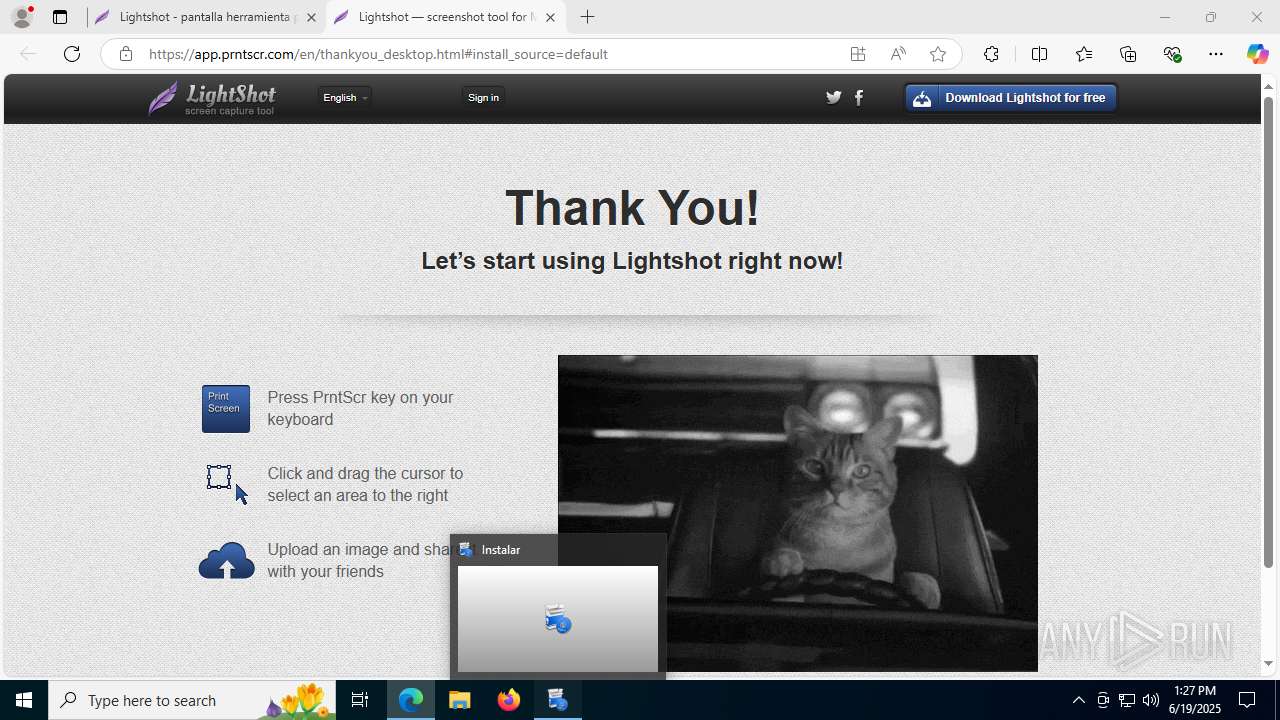Open Lightshot Facebook page icon
1280x720 pixels.
(859, 97)
